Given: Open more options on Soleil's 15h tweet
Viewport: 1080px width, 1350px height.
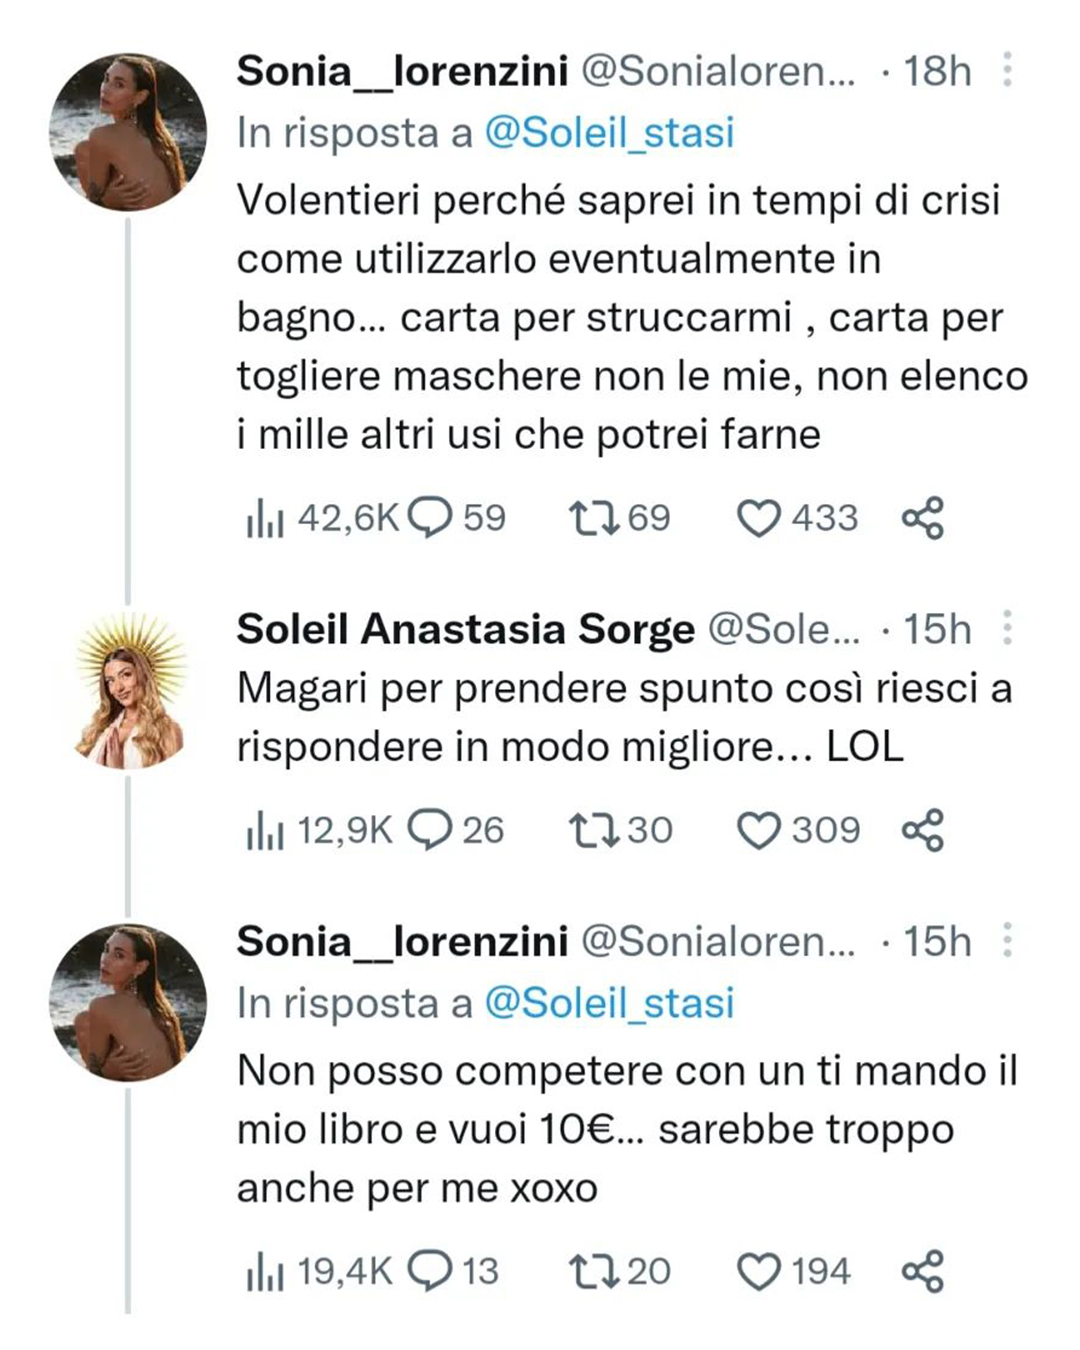Looking at the screenshot, I should [1007, 628].
